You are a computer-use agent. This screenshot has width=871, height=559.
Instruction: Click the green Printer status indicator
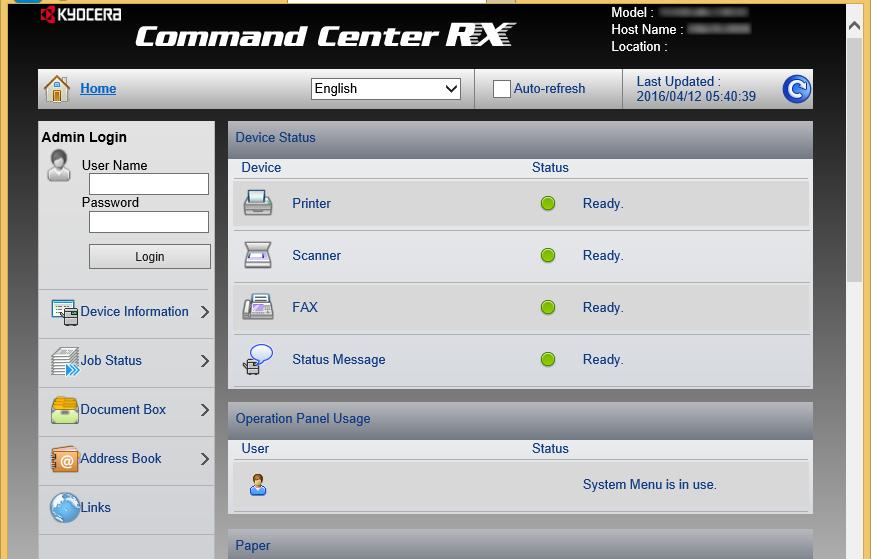pos(548,203)
